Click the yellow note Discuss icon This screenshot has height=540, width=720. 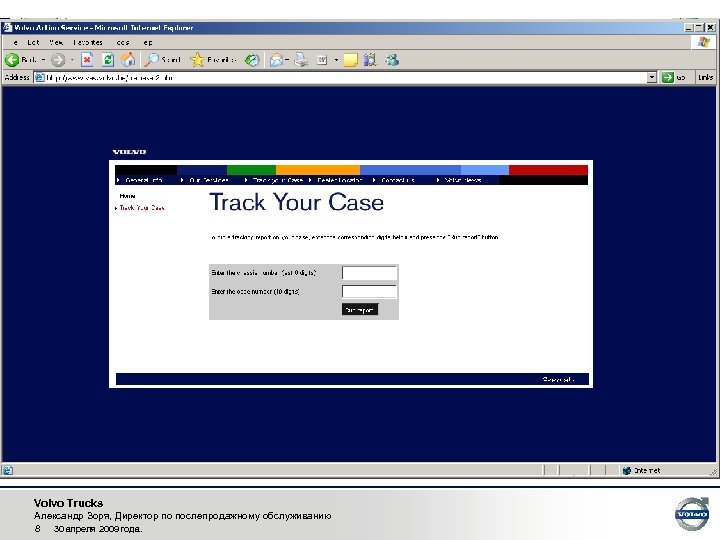coord(350,60)
